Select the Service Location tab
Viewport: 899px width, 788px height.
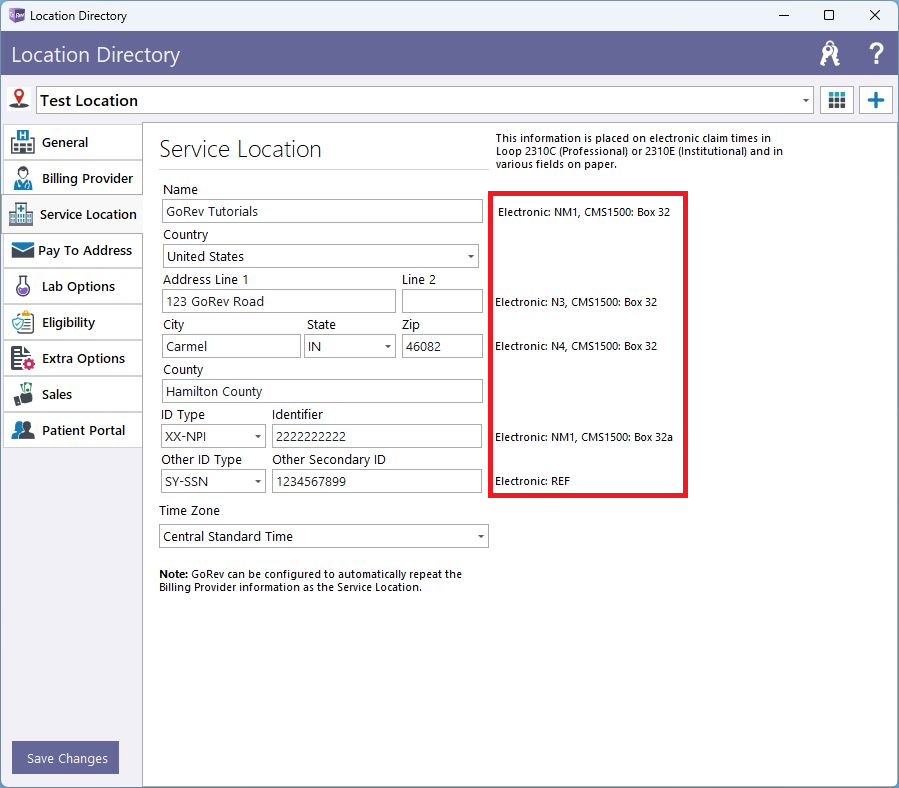73,214
